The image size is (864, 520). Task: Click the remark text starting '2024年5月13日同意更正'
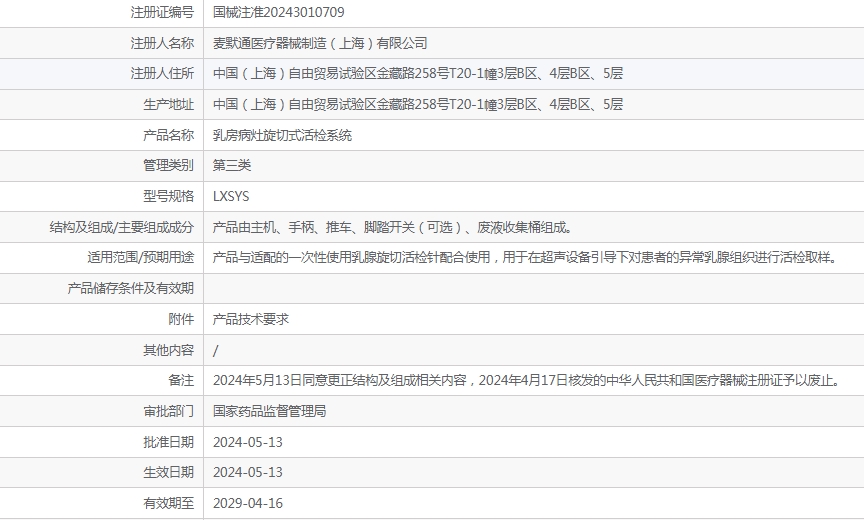[x=527, y=380]
